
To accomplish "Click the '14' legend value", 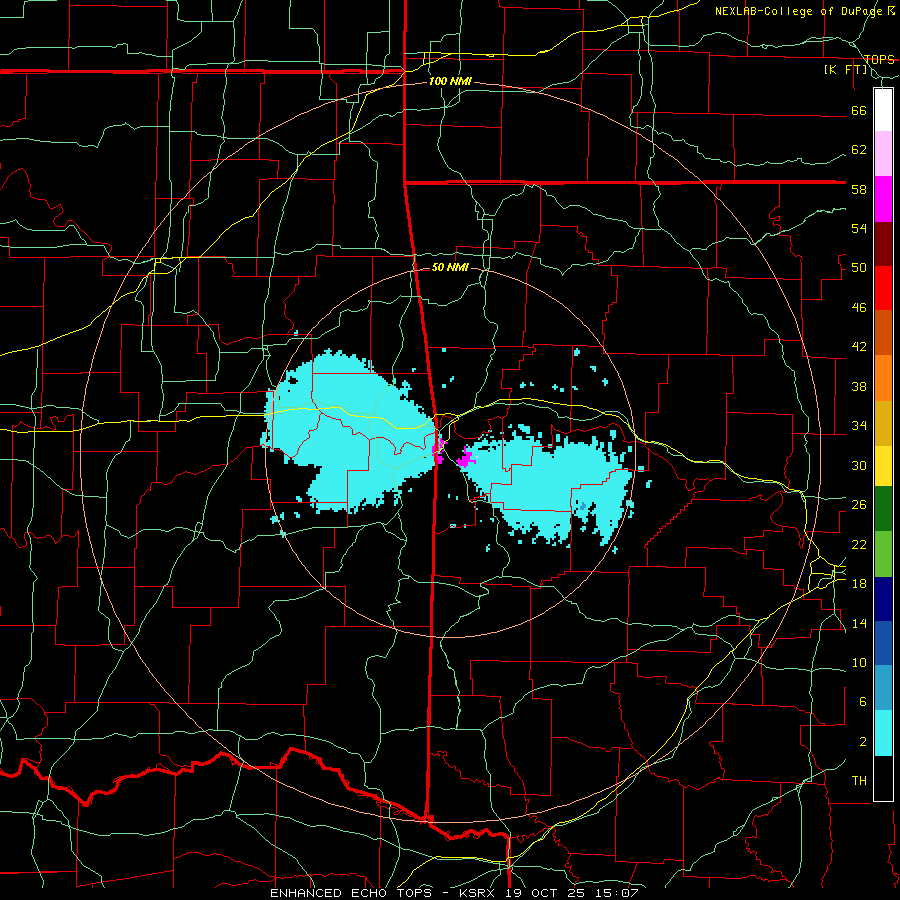I will point(859,623).
